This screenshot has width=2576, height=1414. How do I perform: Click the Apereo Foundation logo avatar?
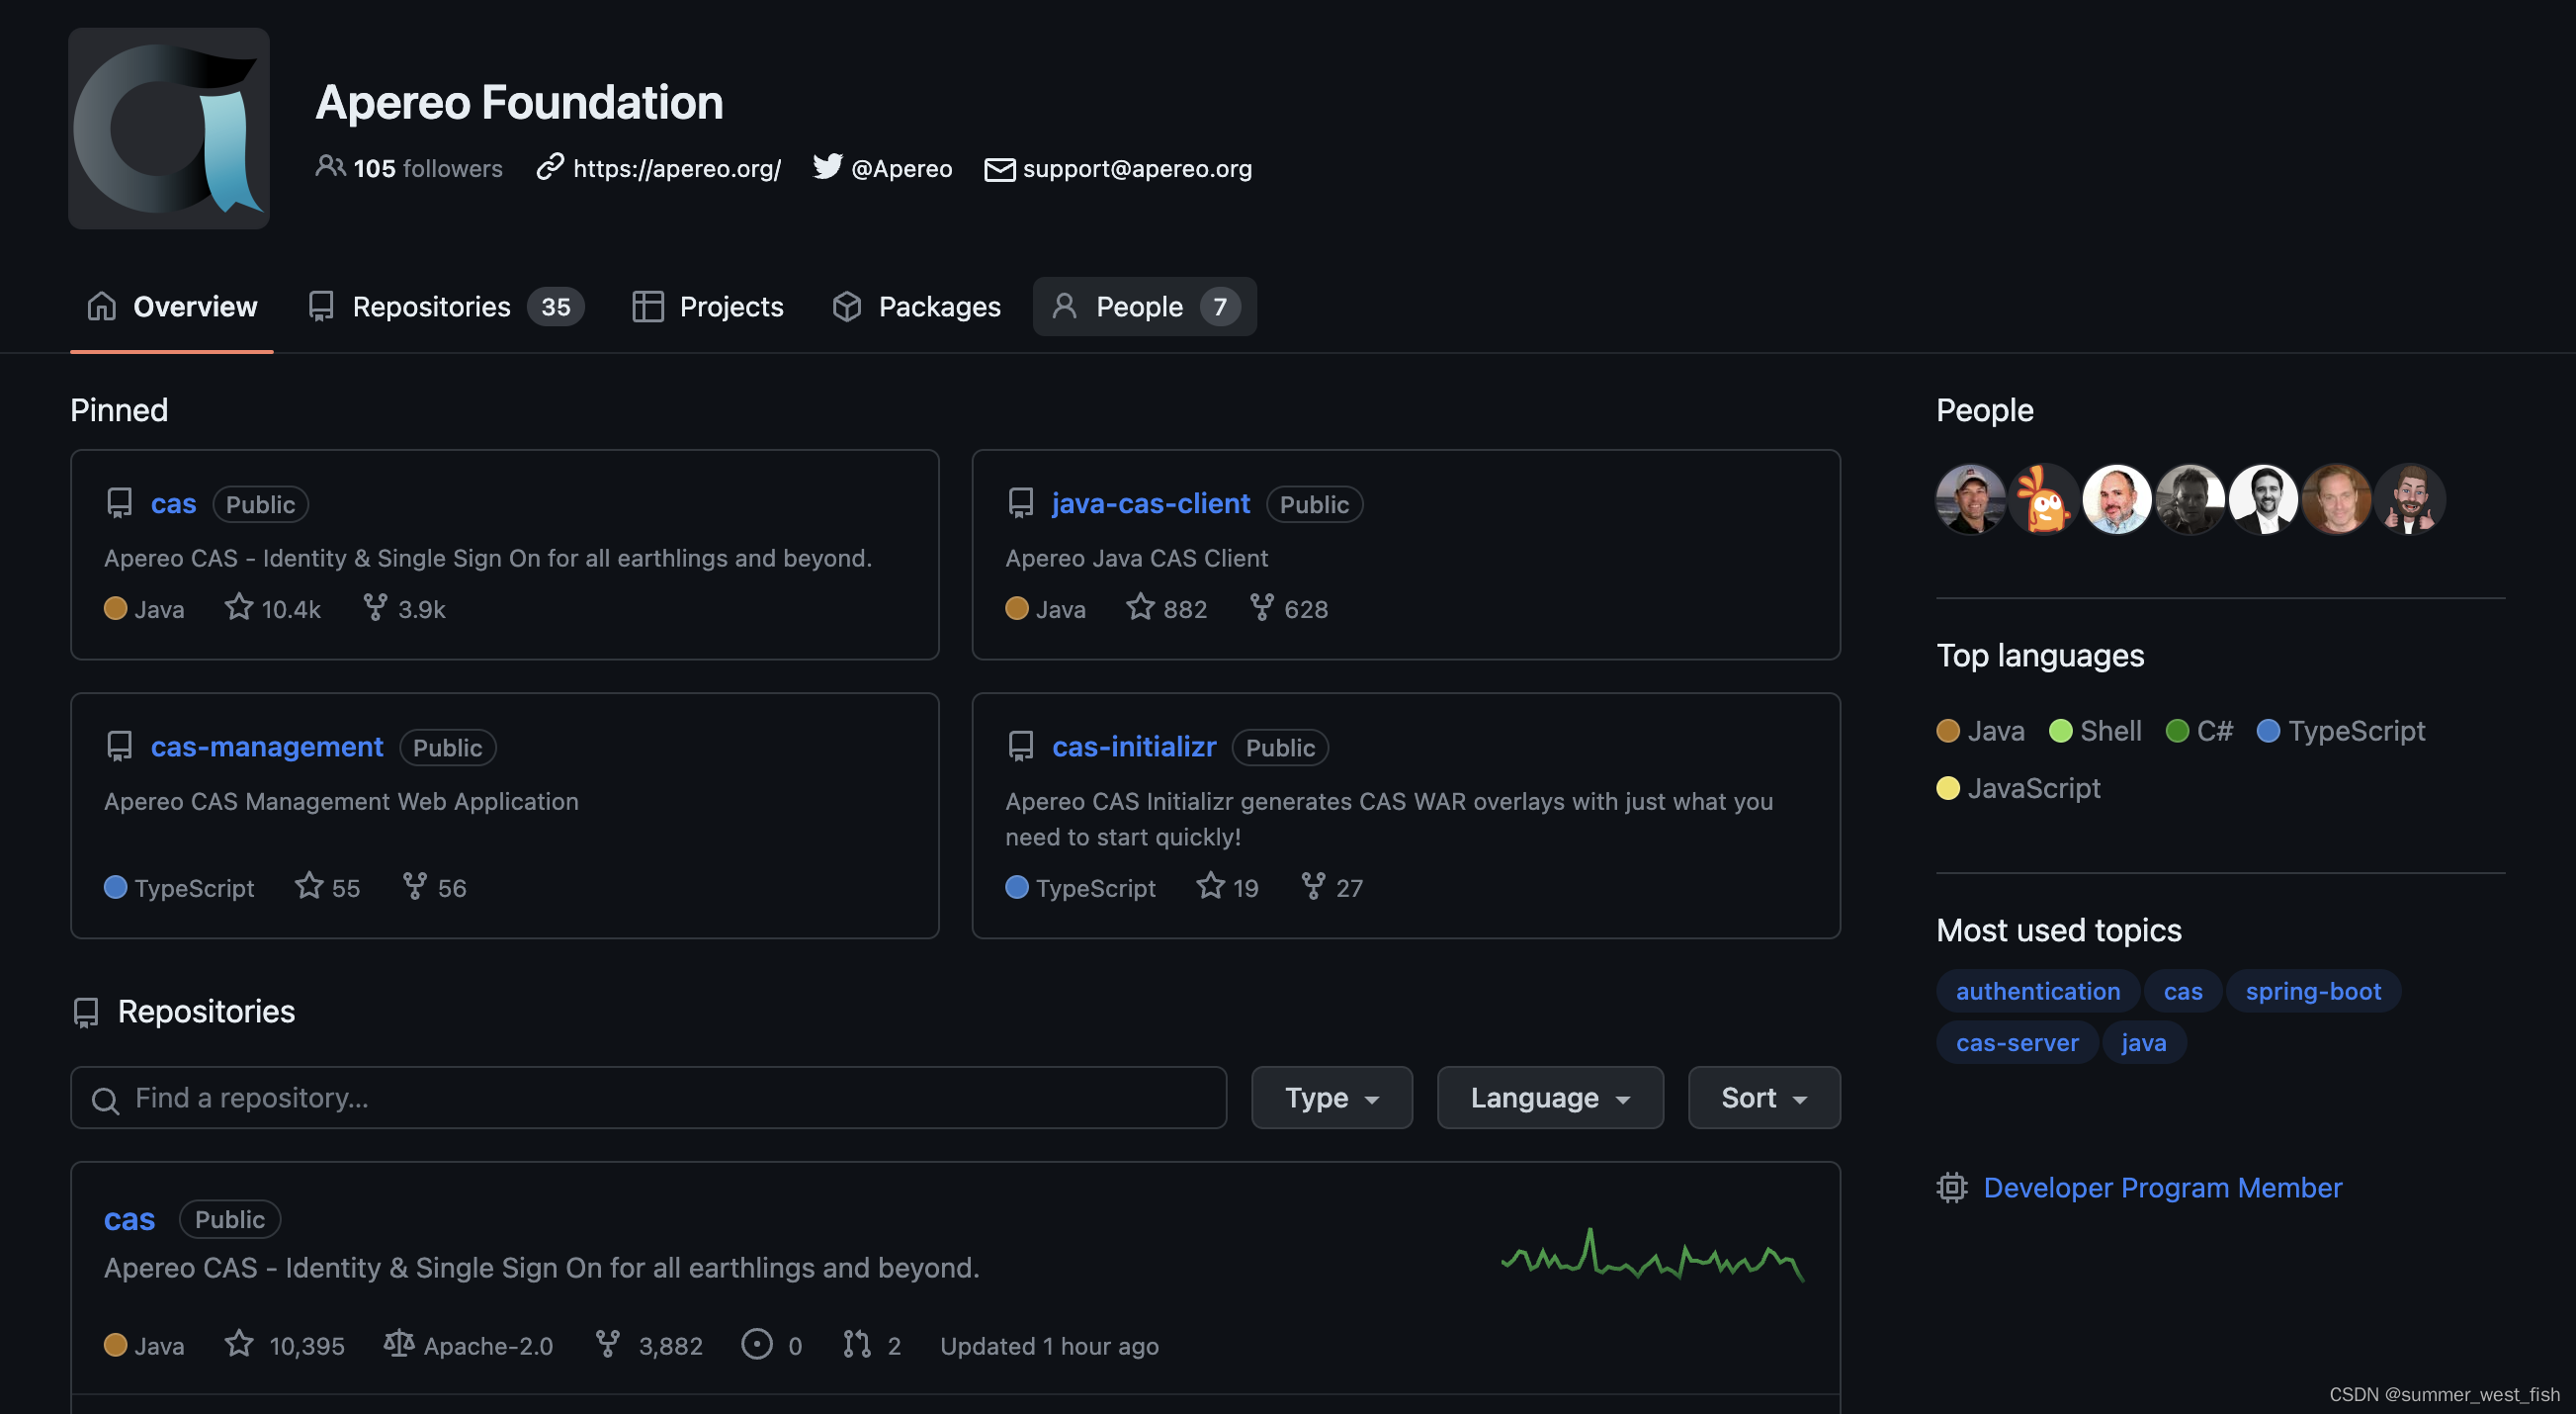pyautogui.click(x=168, y=128)
